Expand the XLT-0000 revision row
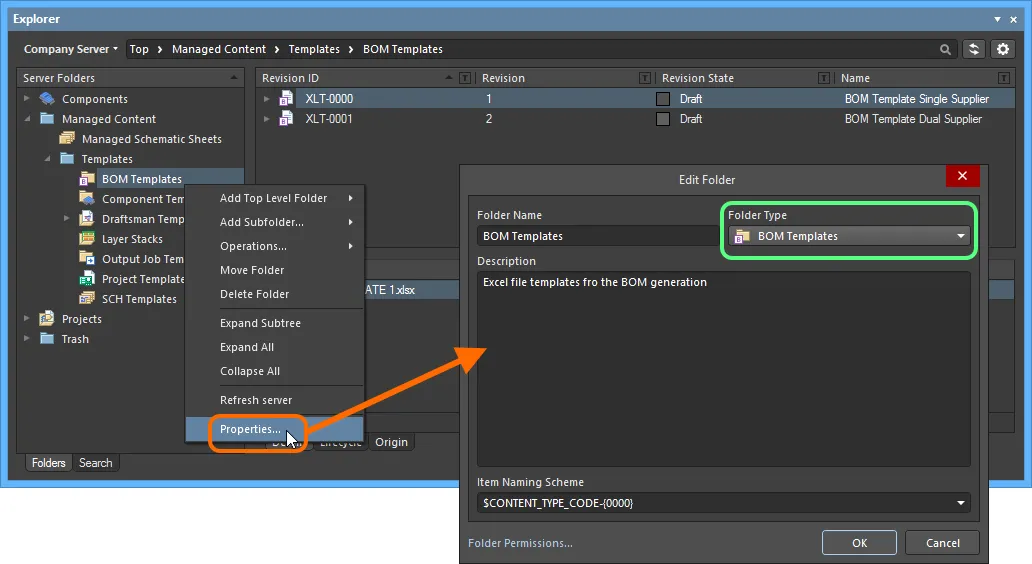Screen dimensions: 1032x564 [267, 99]
